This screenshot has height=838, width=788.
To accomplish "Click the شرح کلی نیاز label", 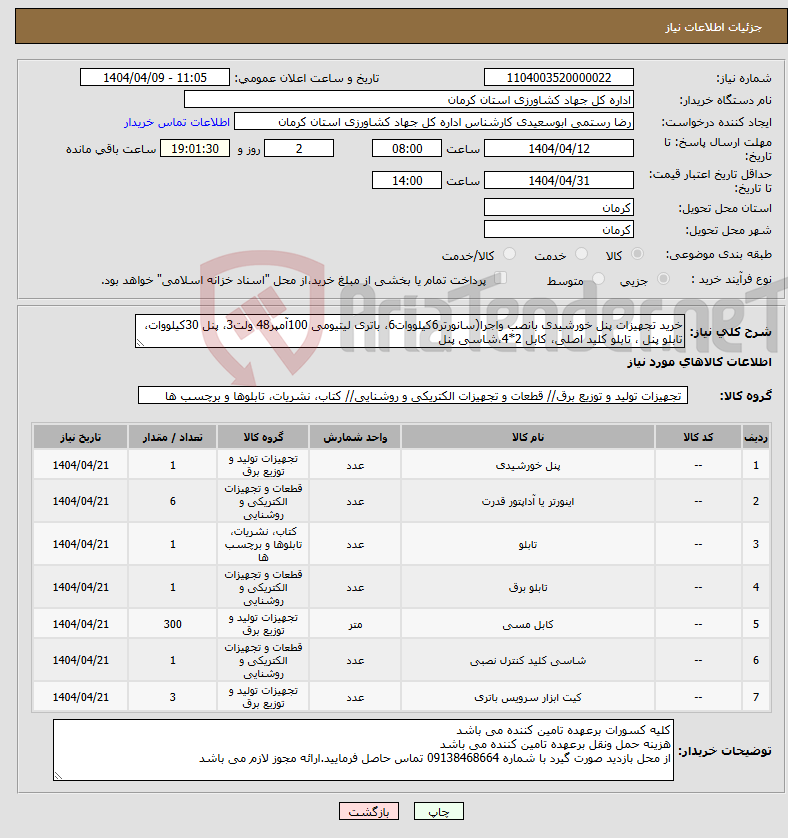I will point(730,332).
